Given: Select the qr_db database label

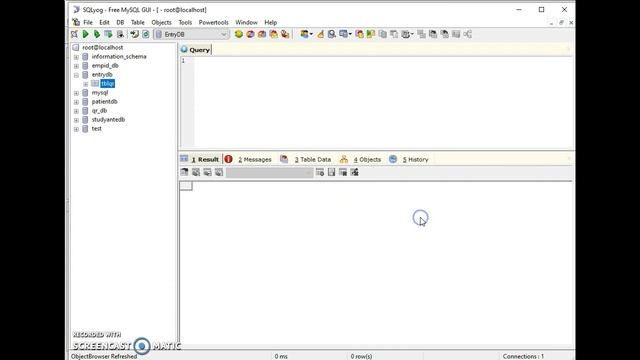Looking at the screenshot, I should click(99, 111).
